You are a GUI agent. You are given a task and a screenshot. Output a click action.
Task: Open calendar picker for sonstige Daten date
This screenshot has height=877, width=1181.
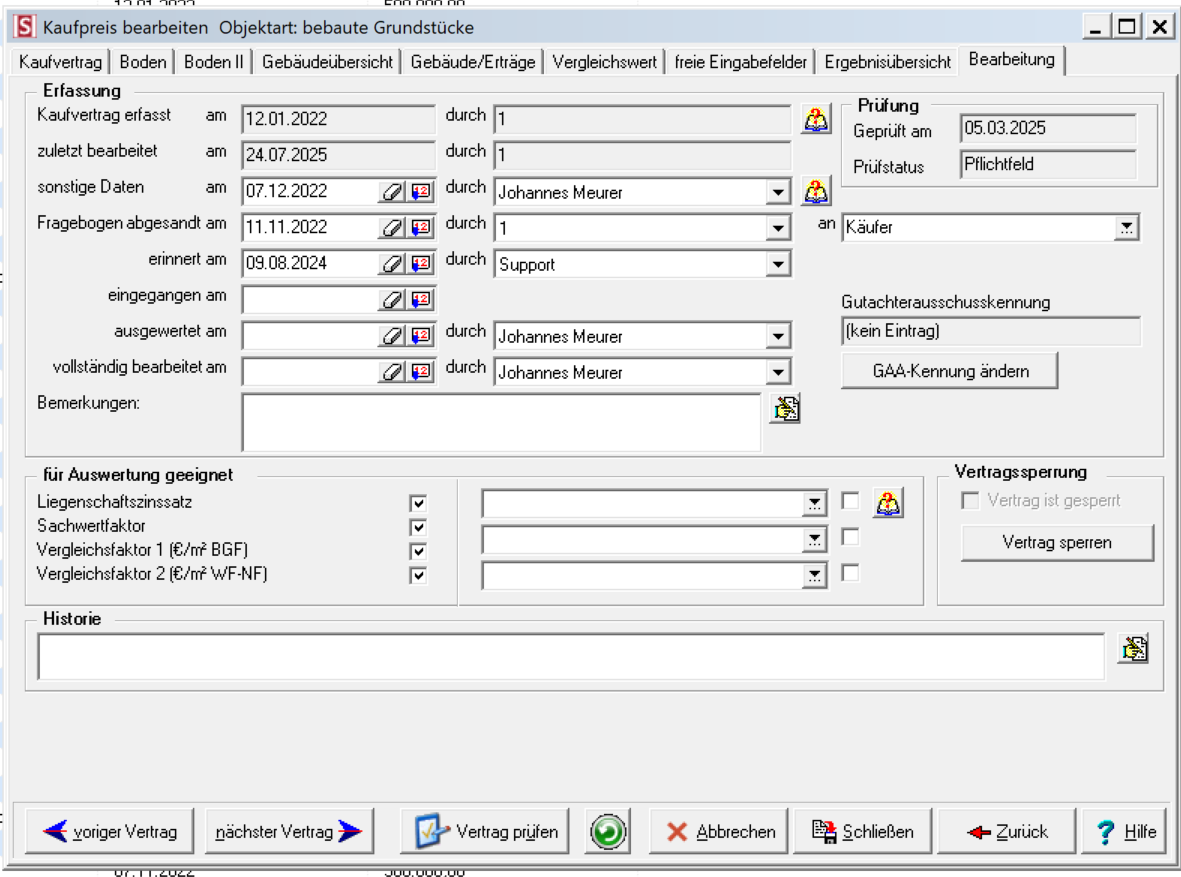tap(421, 192)
